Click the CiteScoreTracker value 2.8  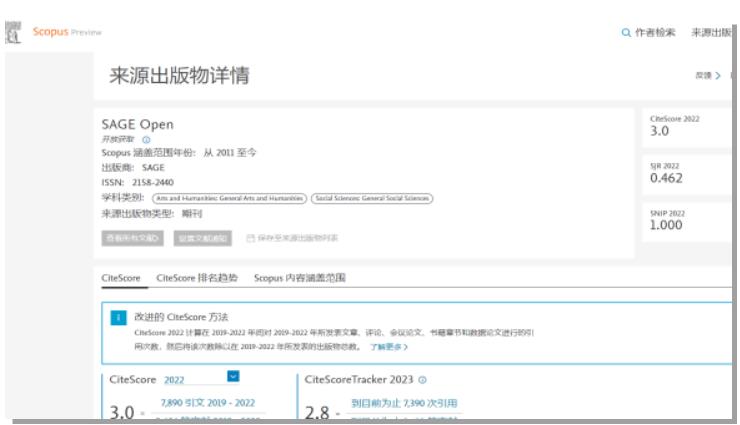point(317,413)
